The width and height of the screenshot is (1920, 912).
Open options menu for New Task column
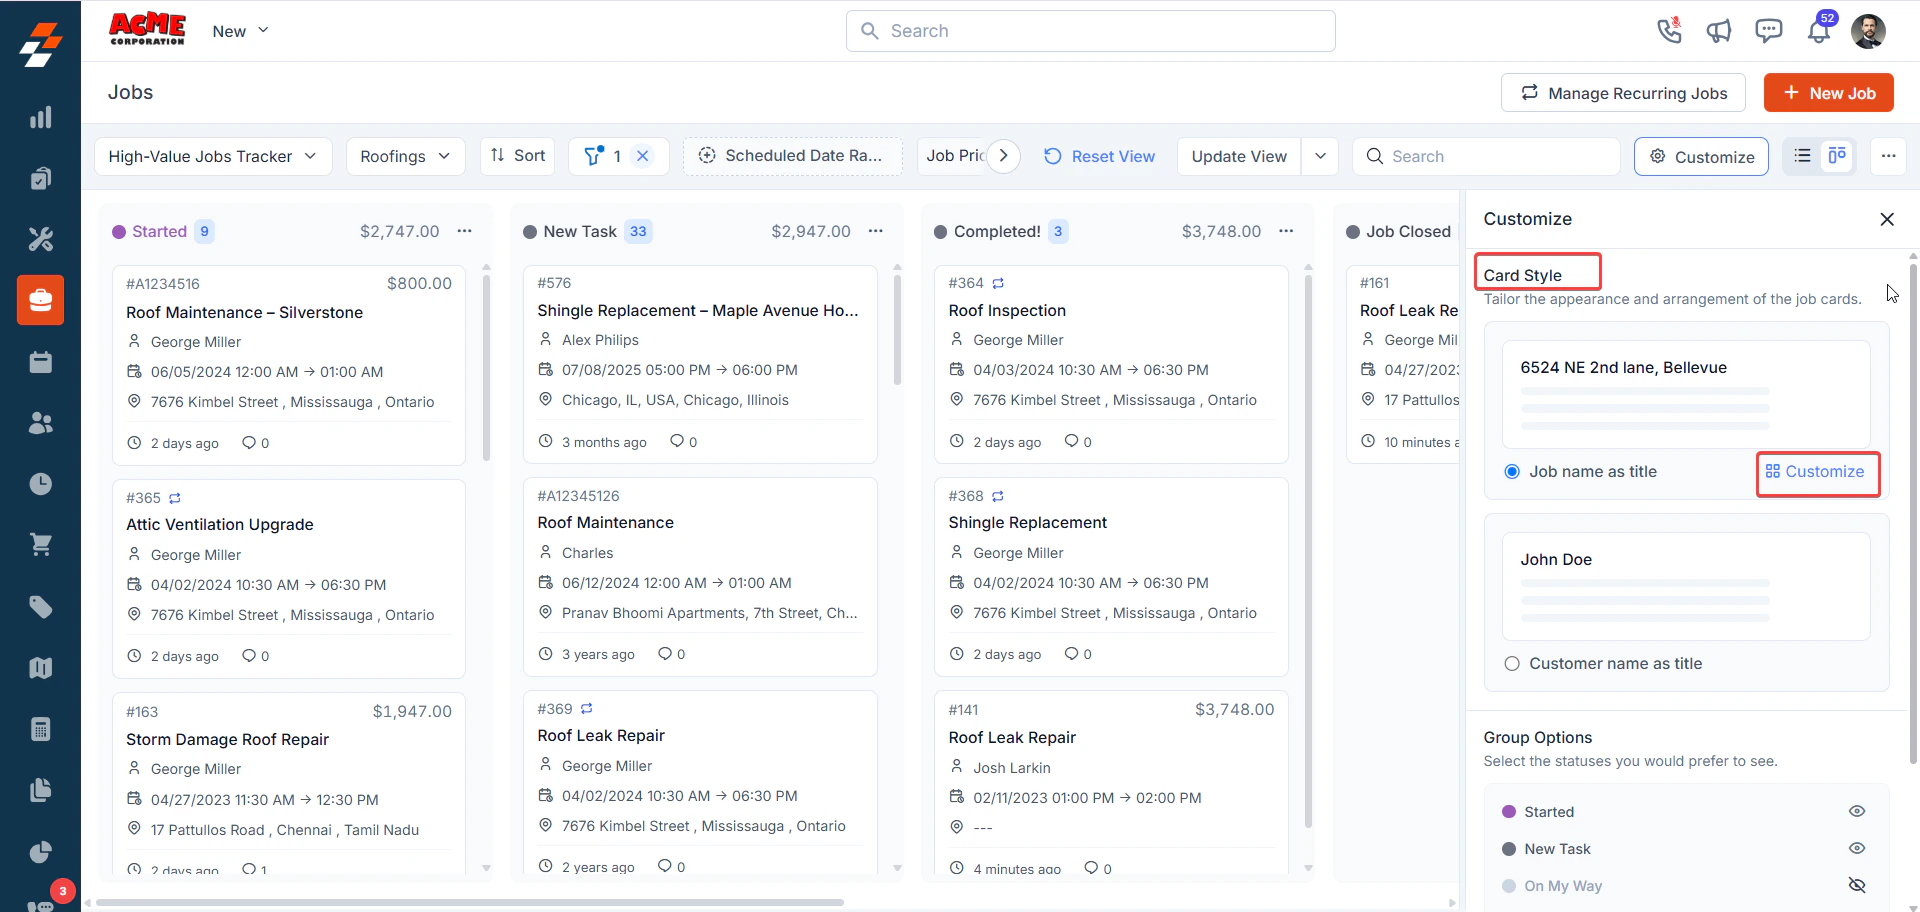pos(876,231)
